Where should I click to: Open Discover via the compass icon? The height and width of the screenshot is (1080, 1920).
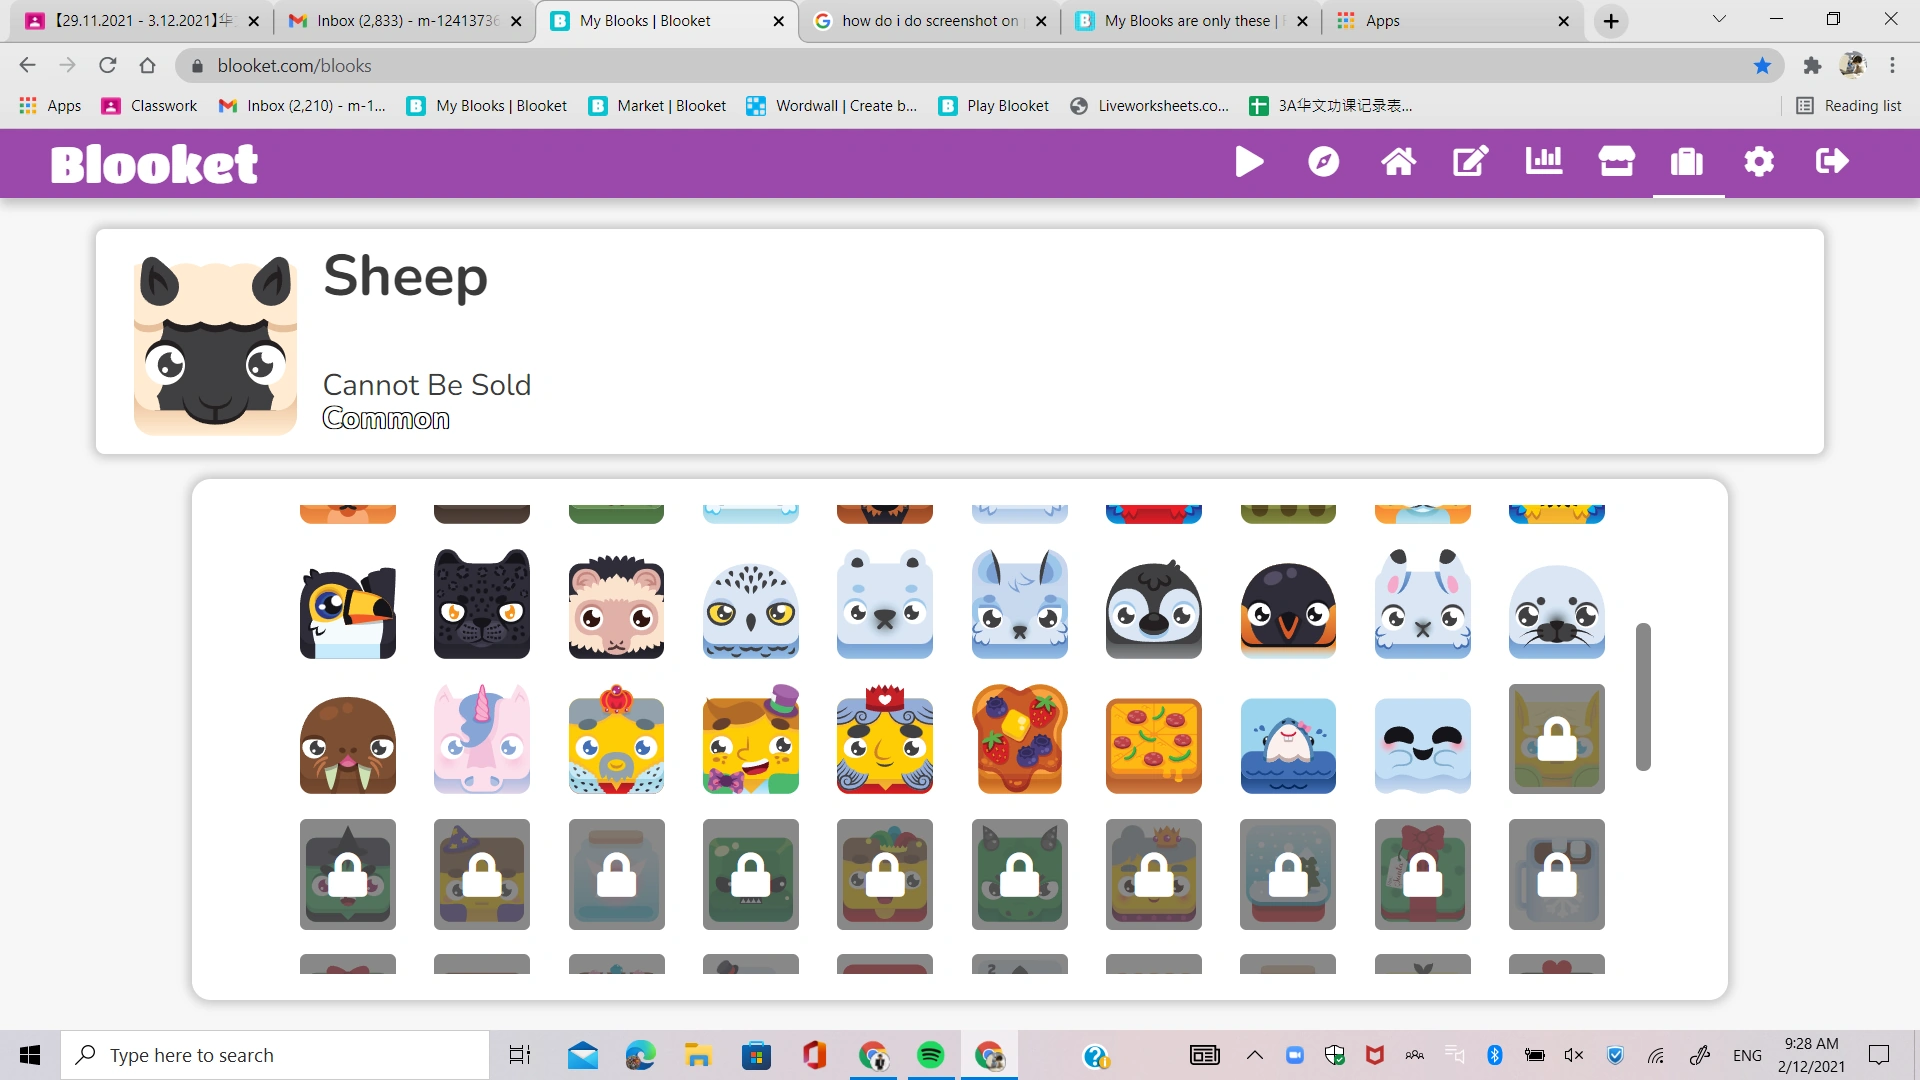click(1323, 161)
